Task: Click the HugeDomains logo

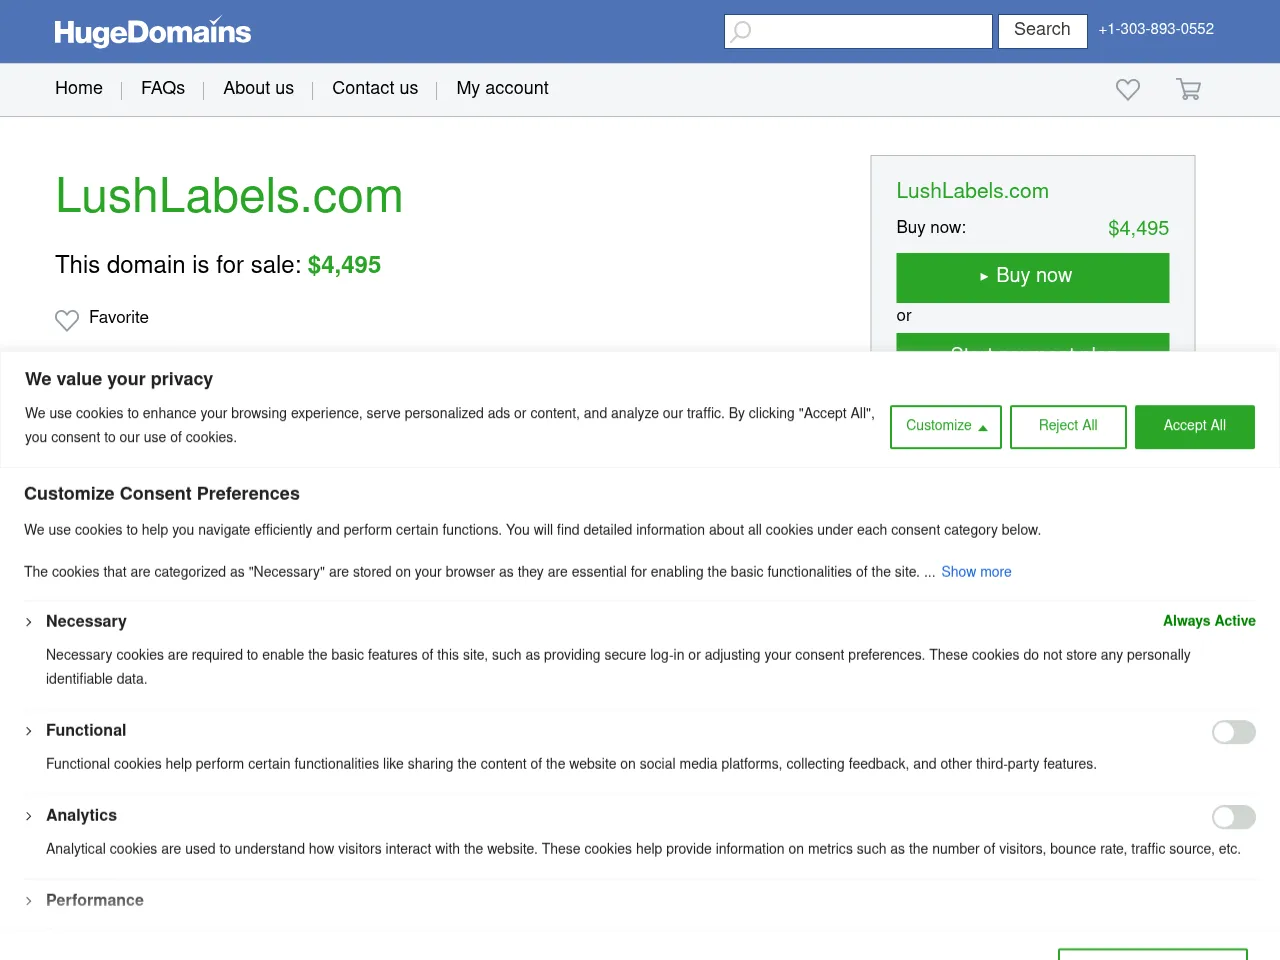Action: click(x=152, y=32)
